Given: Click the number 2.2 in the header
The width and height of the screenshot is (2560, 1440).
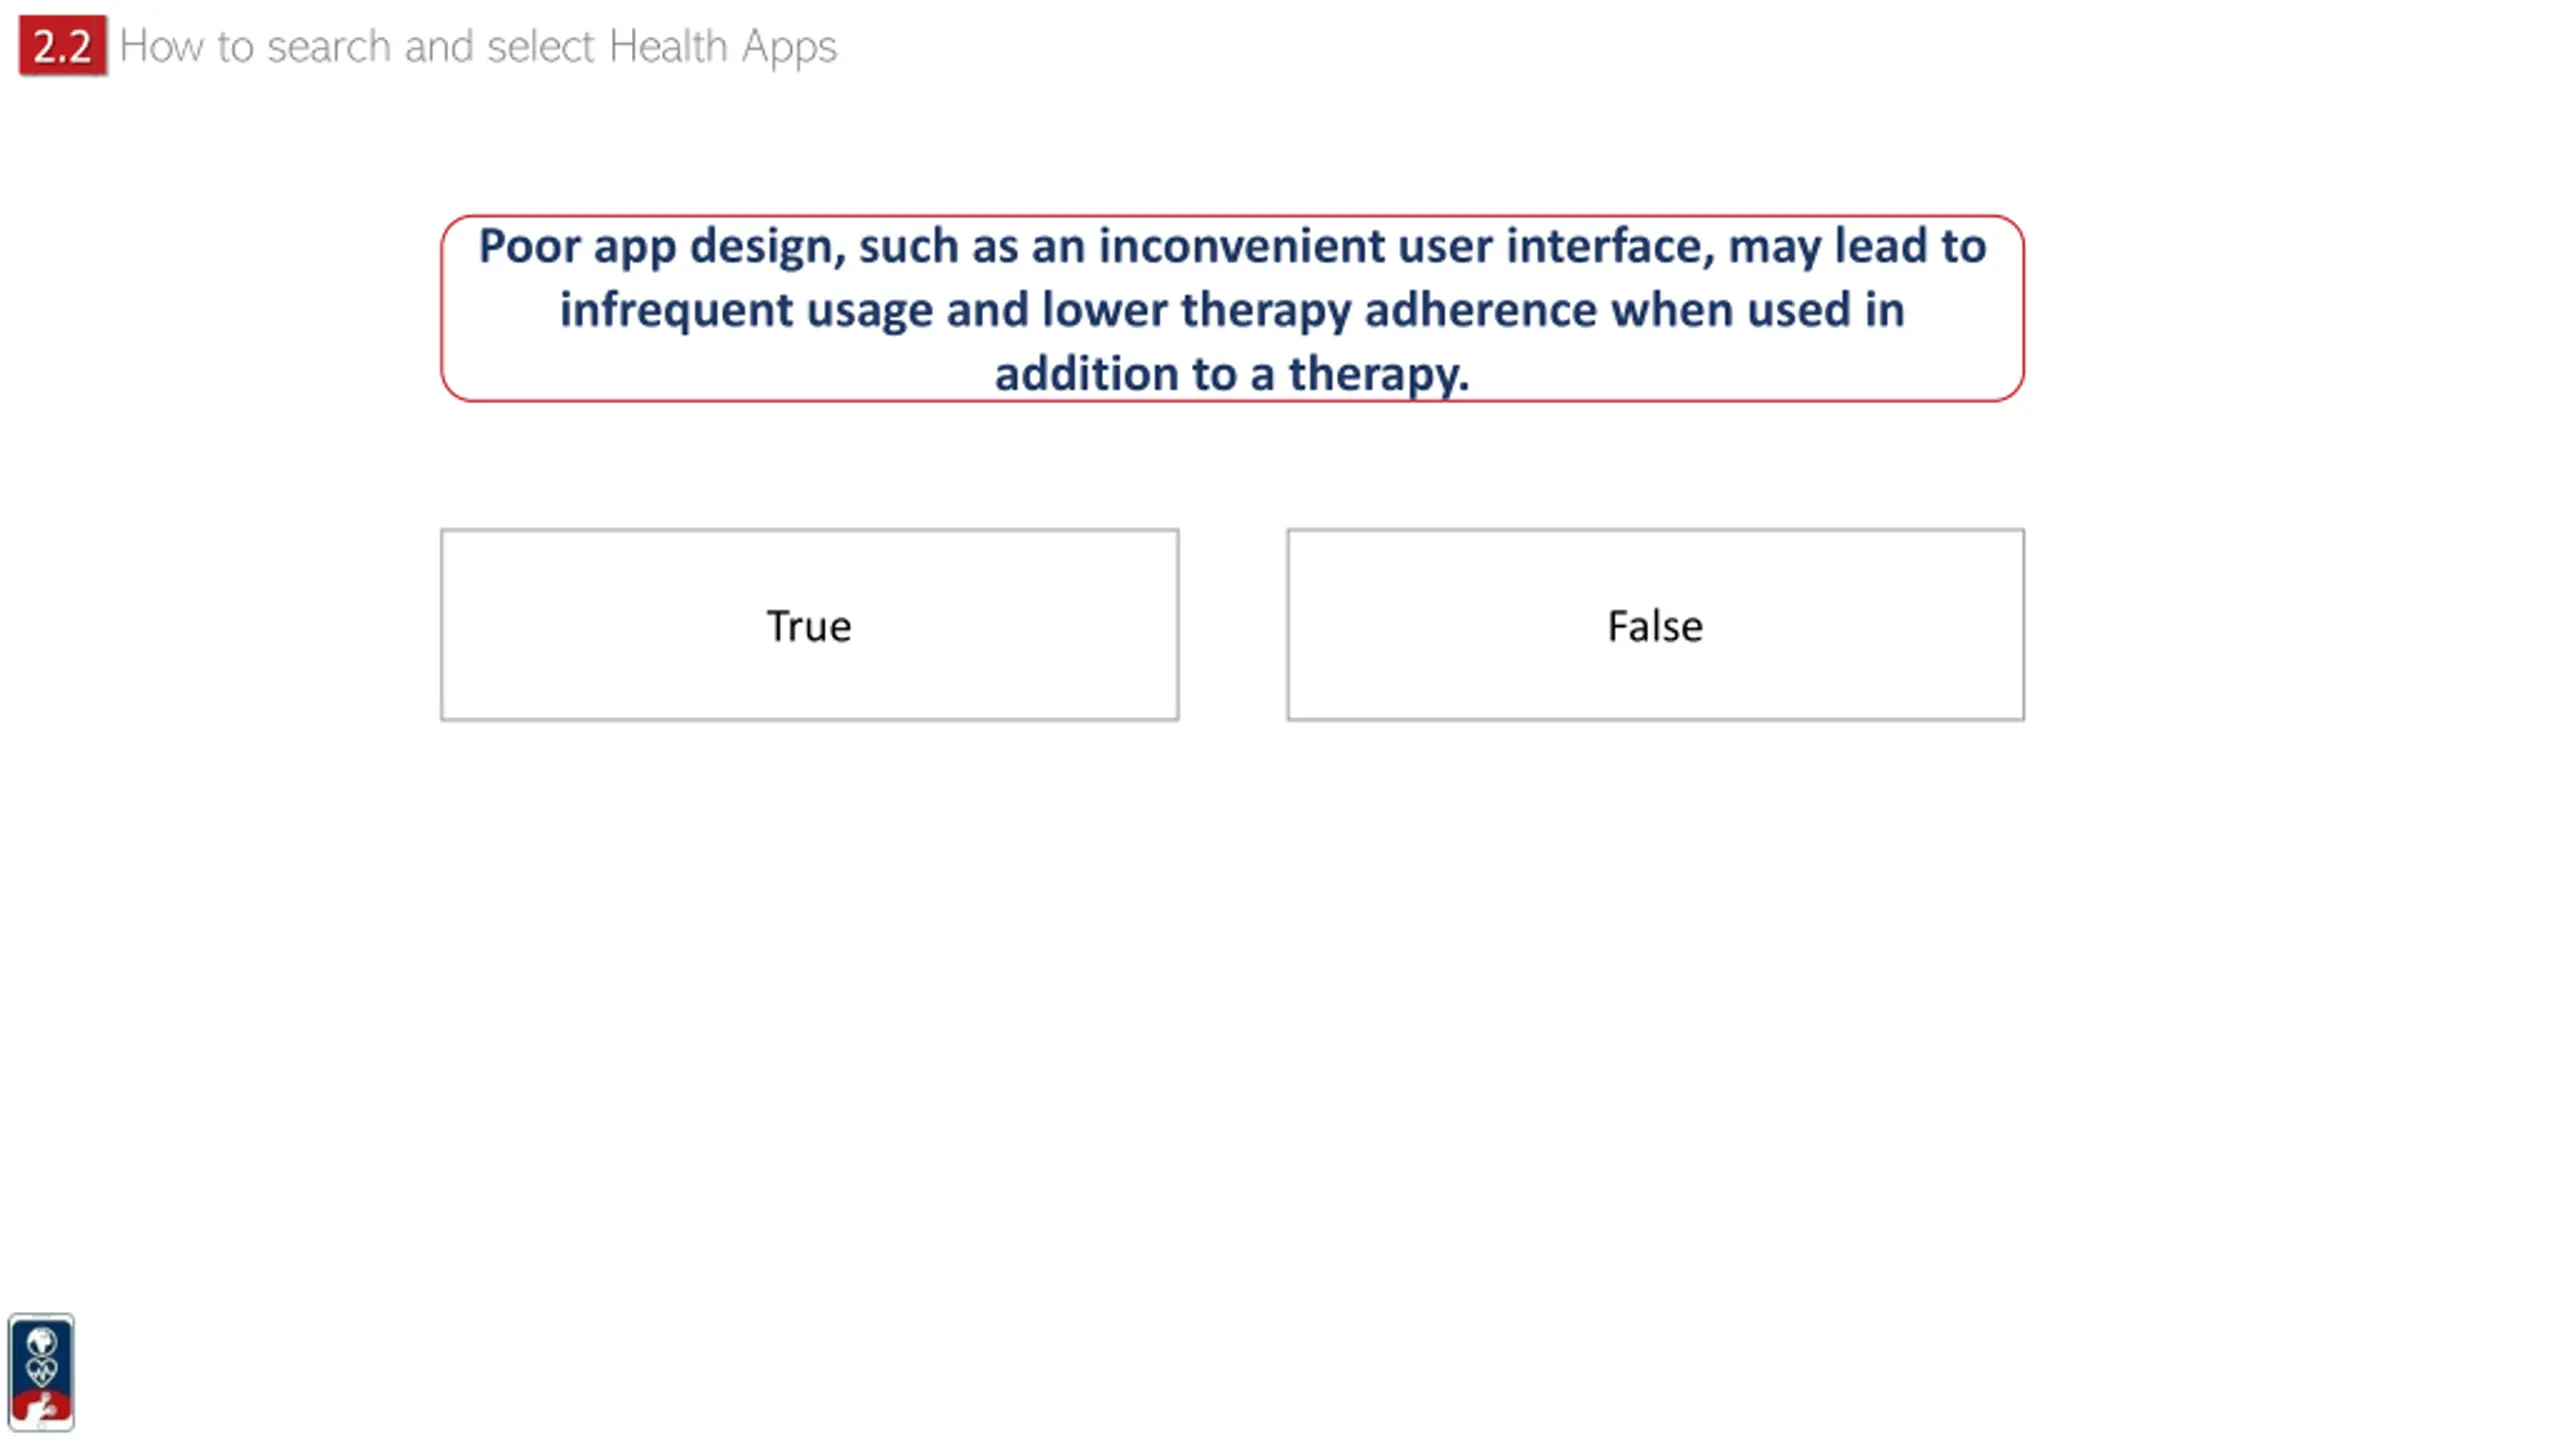Looking at the screenshot, I should tap(62, 46).
